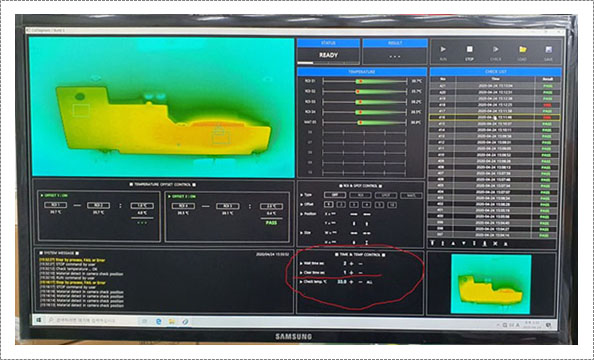
Task: Start inspection with the RUN icon
Action: coord(443,50)
